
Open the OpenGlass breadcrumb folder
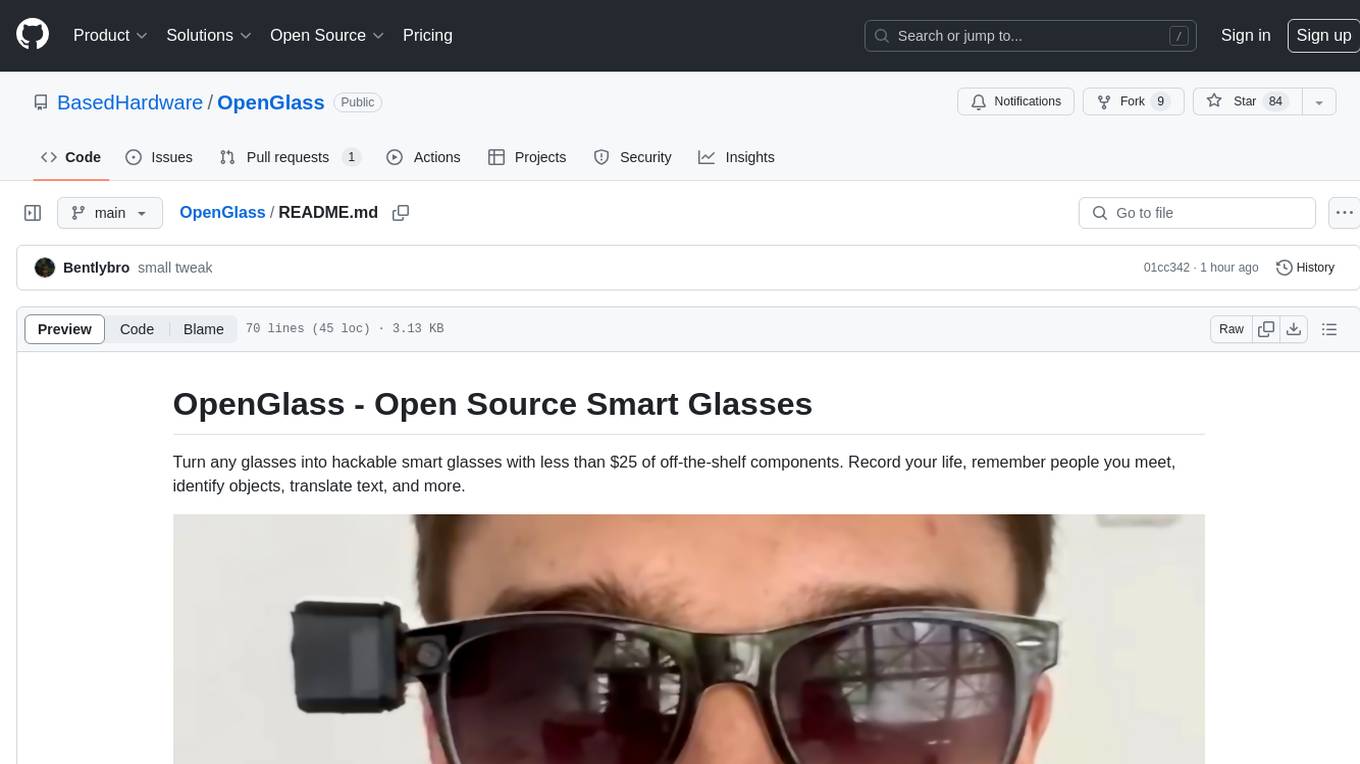[222, 212]
